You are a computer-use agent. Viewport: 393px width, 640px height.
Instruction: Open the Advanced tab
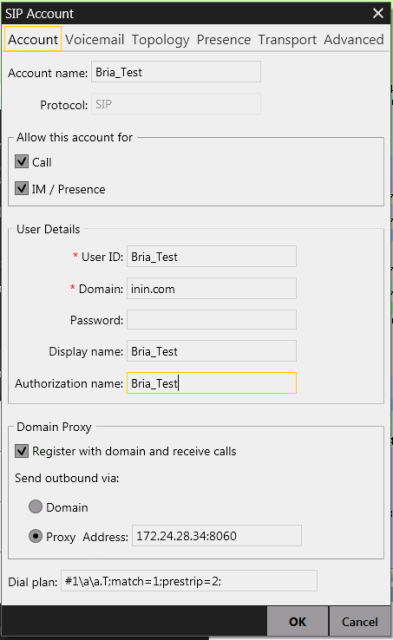point(353,40)
